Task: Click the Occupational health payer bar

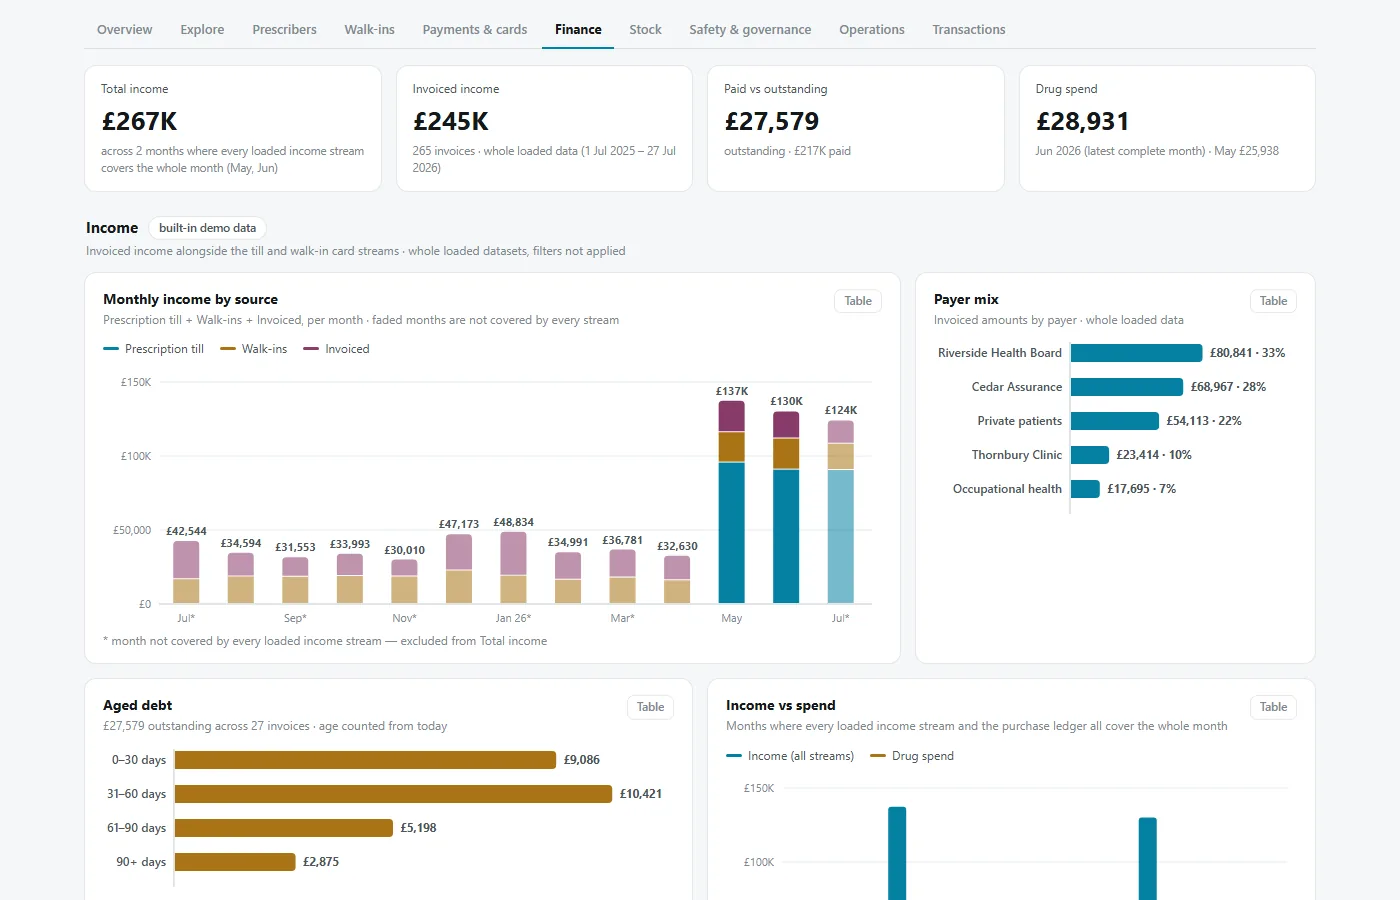Action: pos(1085,489)
